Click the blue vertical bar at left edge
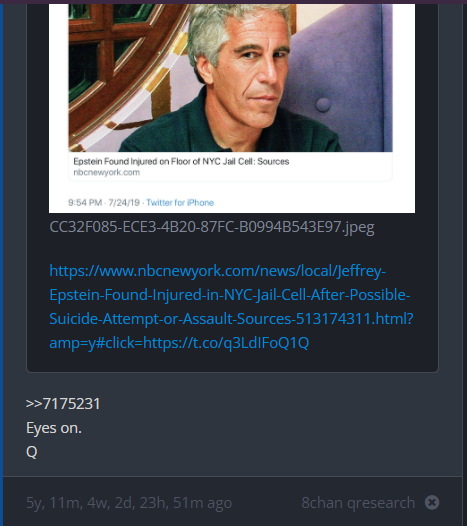467x526 pixels. click(1, 265)
